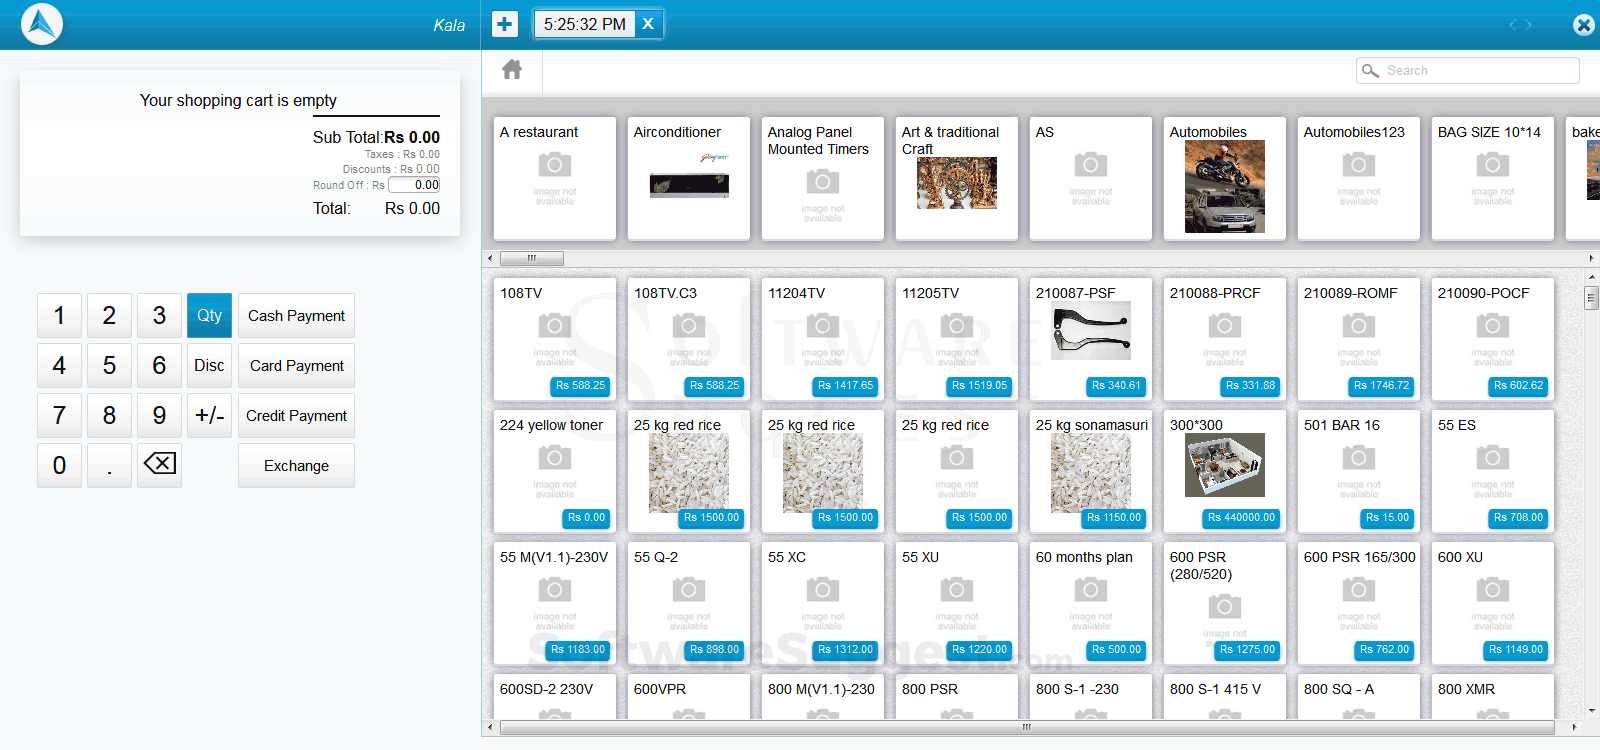The height and width of the screenshot is (750, 1600).
Task: Click the right arrow of category scrollbar
Action: point(1591,258)
